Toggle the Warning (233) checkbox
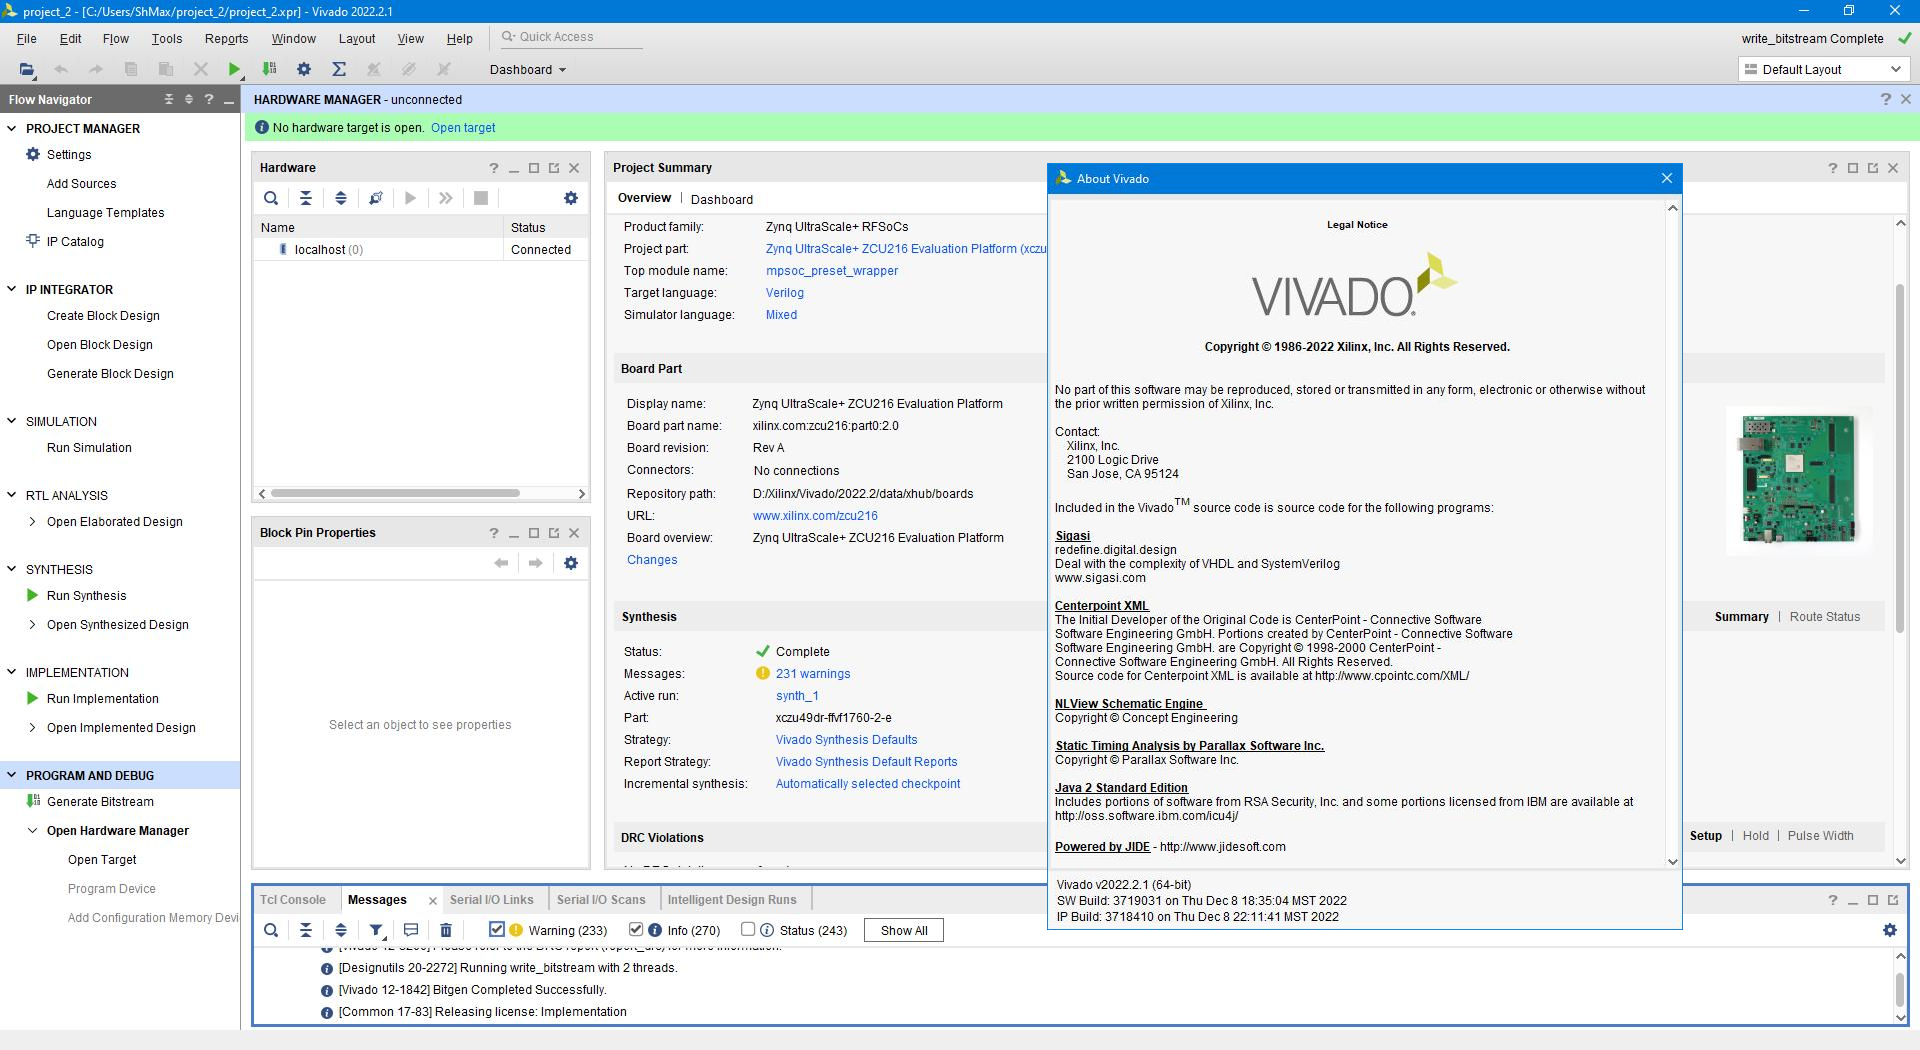 496,929
